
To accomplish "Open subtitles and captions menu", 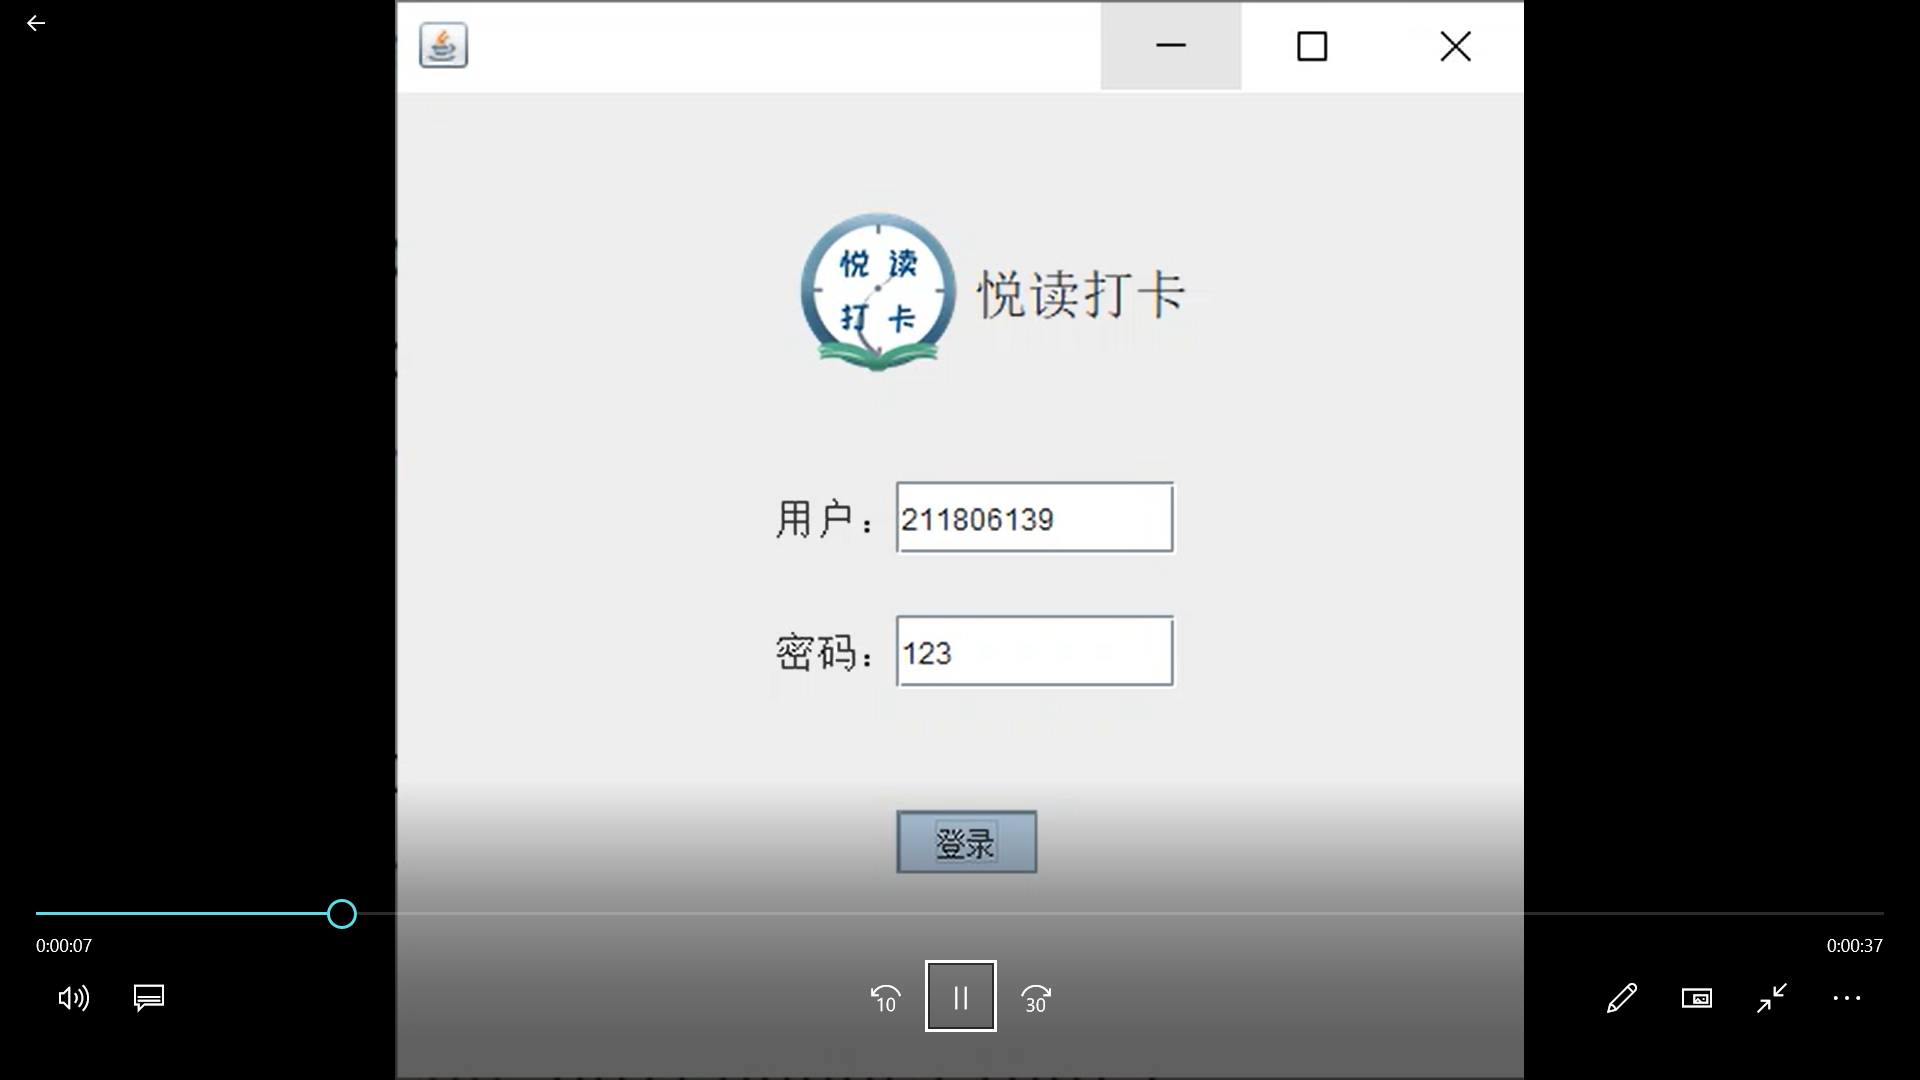I will pyautogui.click(x=149, y=998).
